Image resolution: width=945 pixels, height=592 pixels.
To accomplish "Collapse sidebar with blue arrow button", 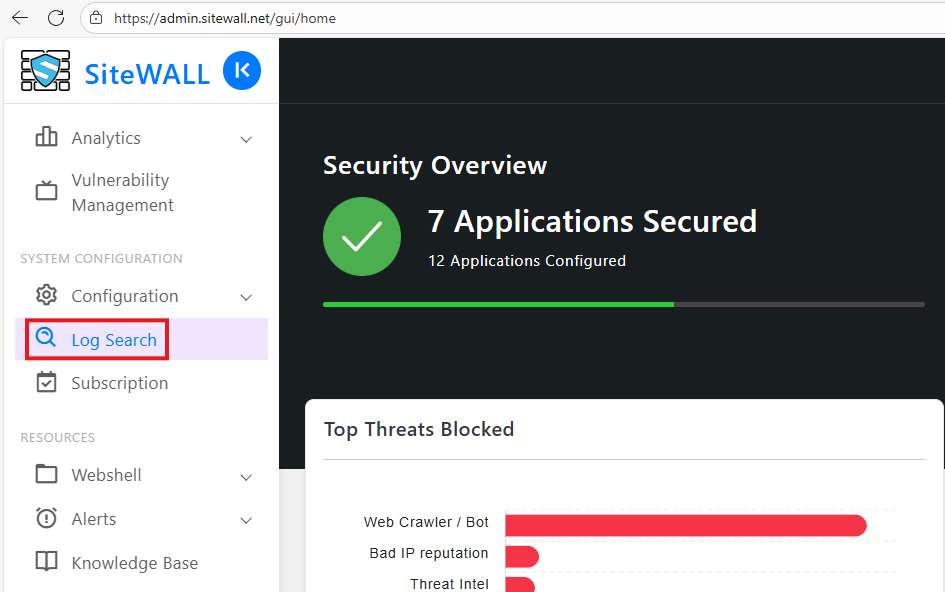I will click(241, 71).
